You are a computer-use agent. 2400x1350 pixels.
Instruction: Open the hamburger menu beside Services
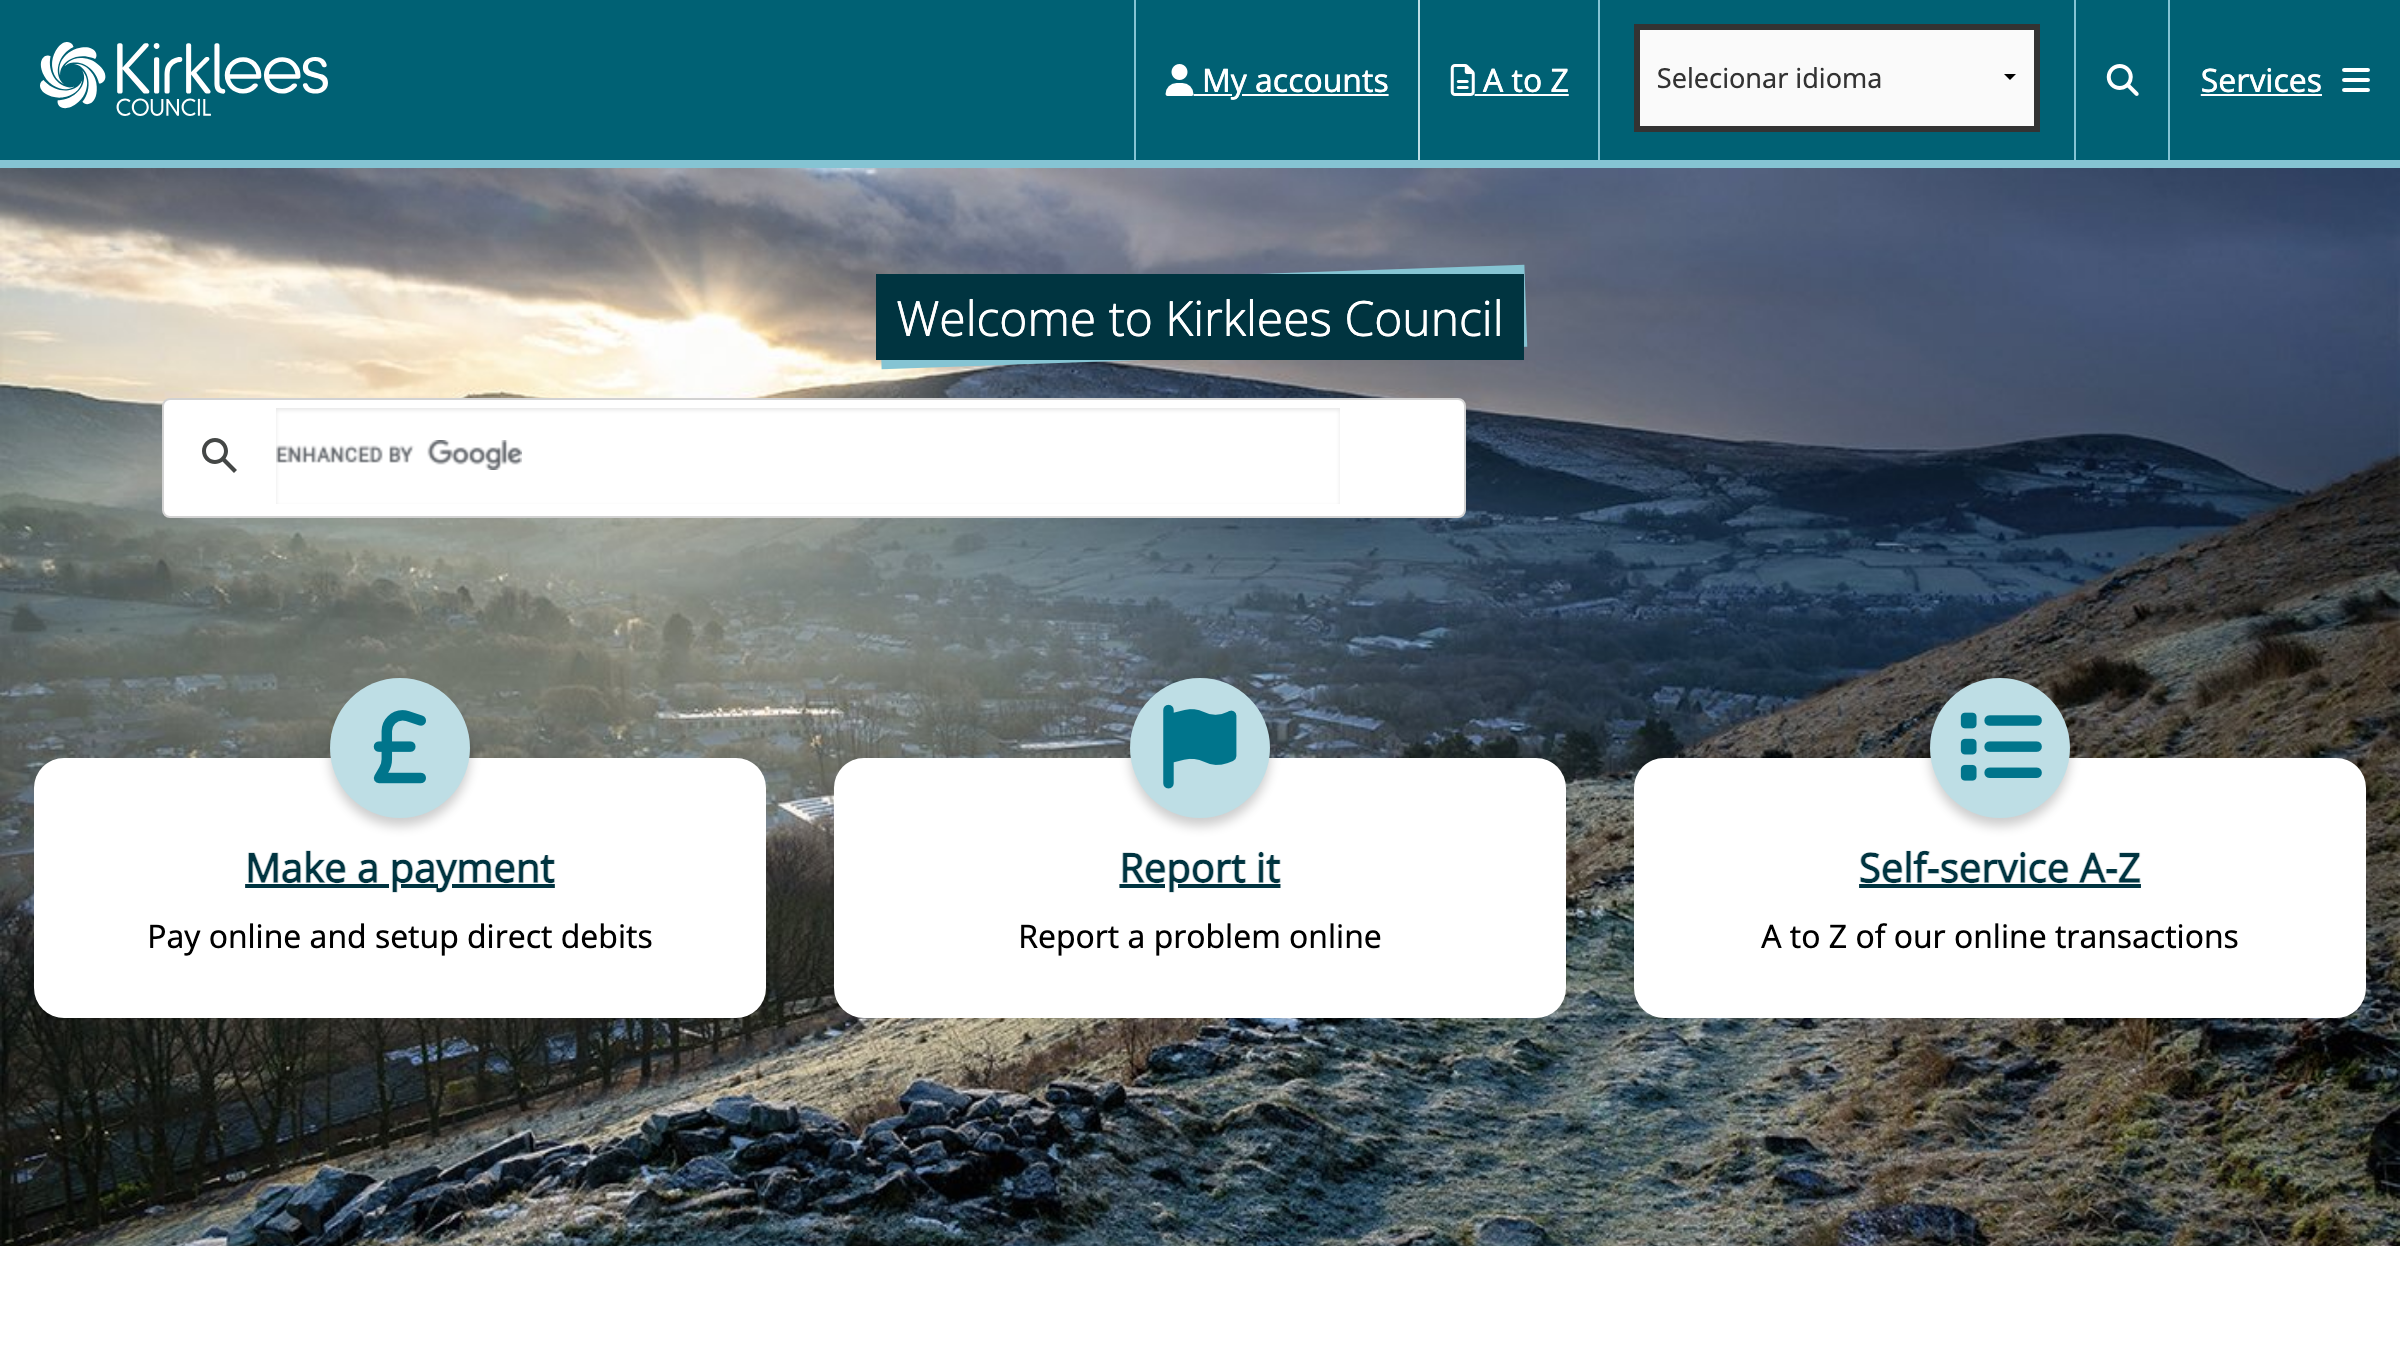2358,79
